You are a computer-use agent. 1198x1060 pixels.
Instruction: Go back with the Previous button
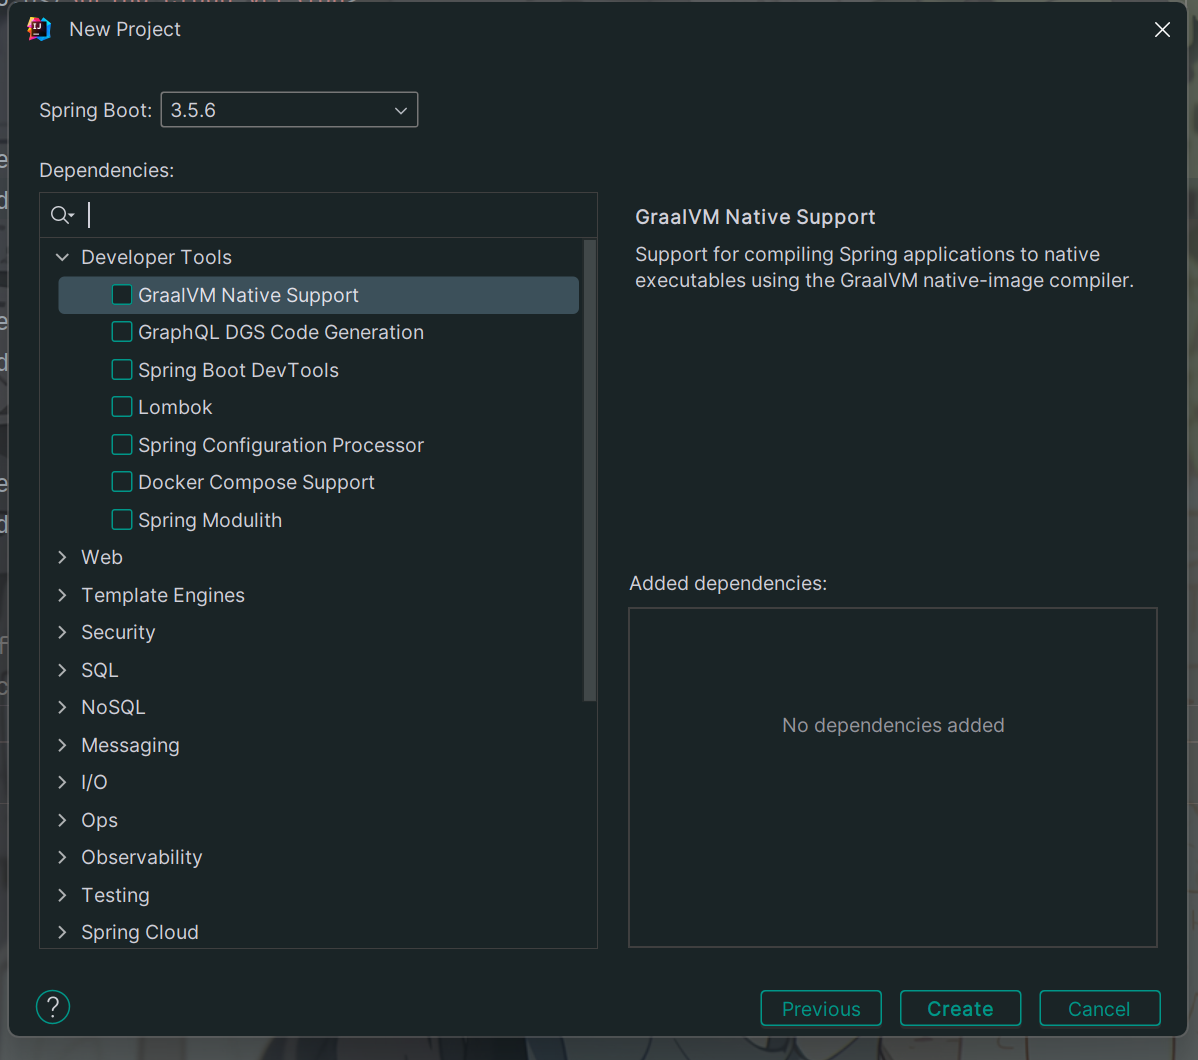tap(821, 1008)
